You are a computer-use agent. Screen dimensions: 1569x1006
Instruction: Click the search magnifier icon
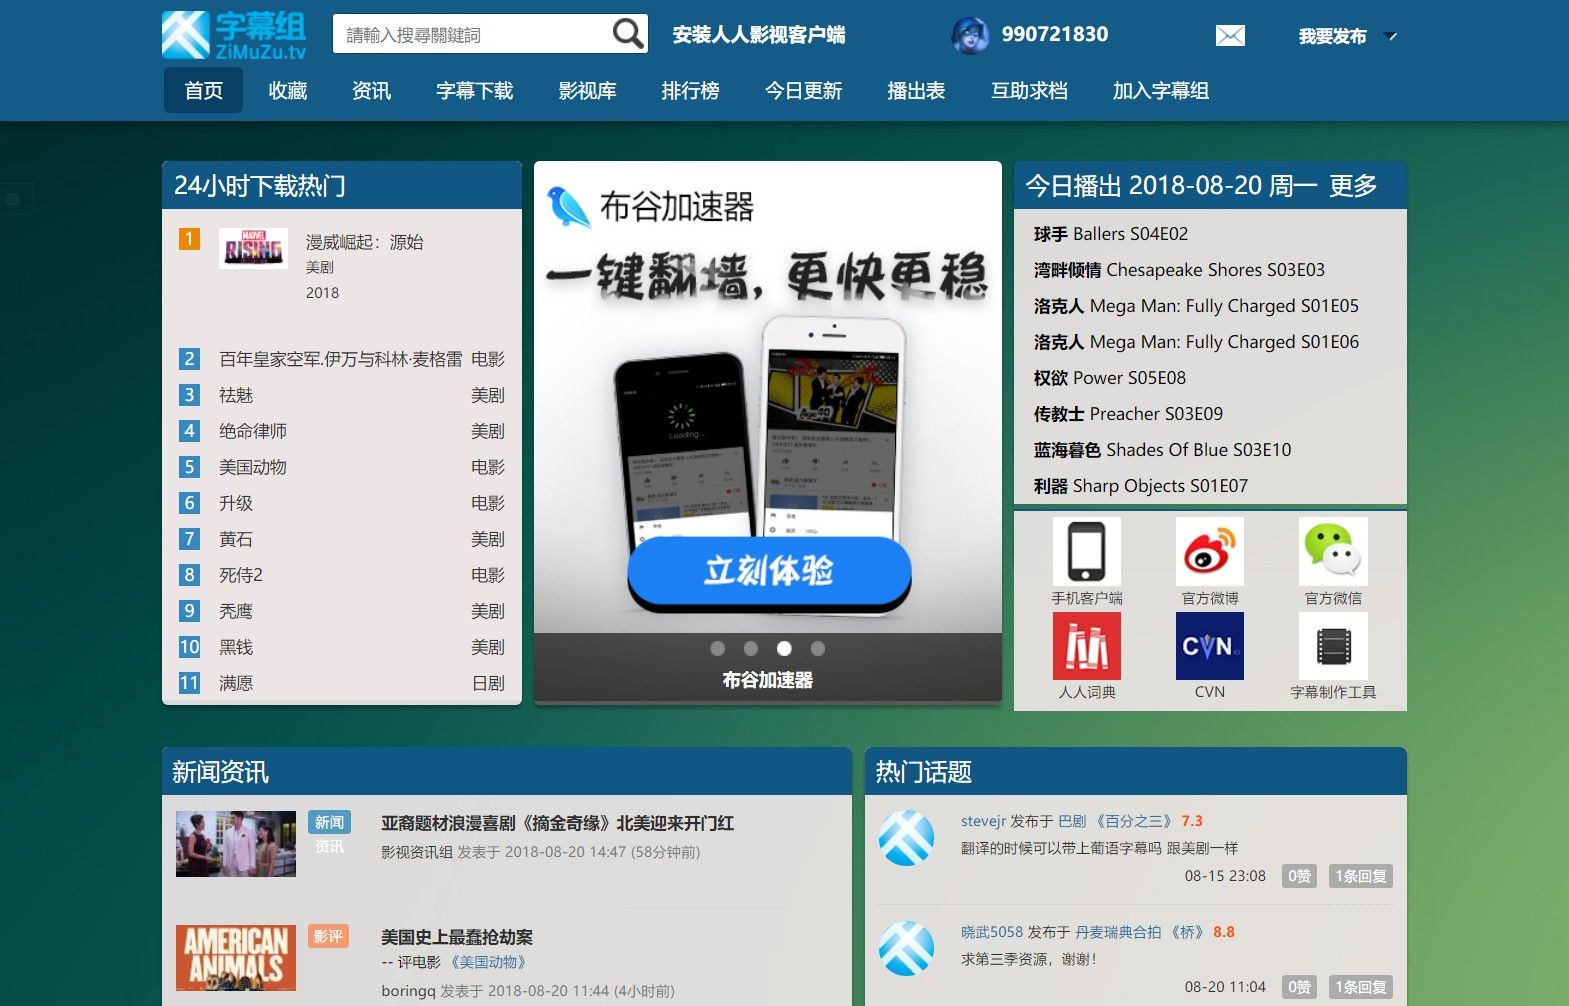tap(628, 34)
